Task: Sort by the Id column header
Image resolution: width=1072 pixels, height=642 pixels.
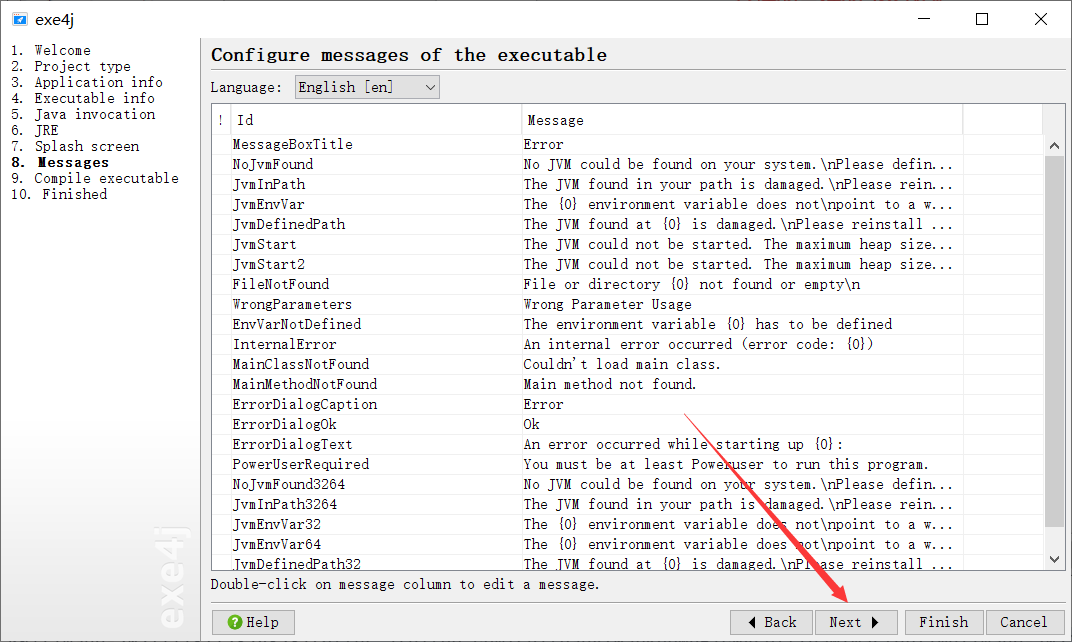Action: [x=375, y=120]
